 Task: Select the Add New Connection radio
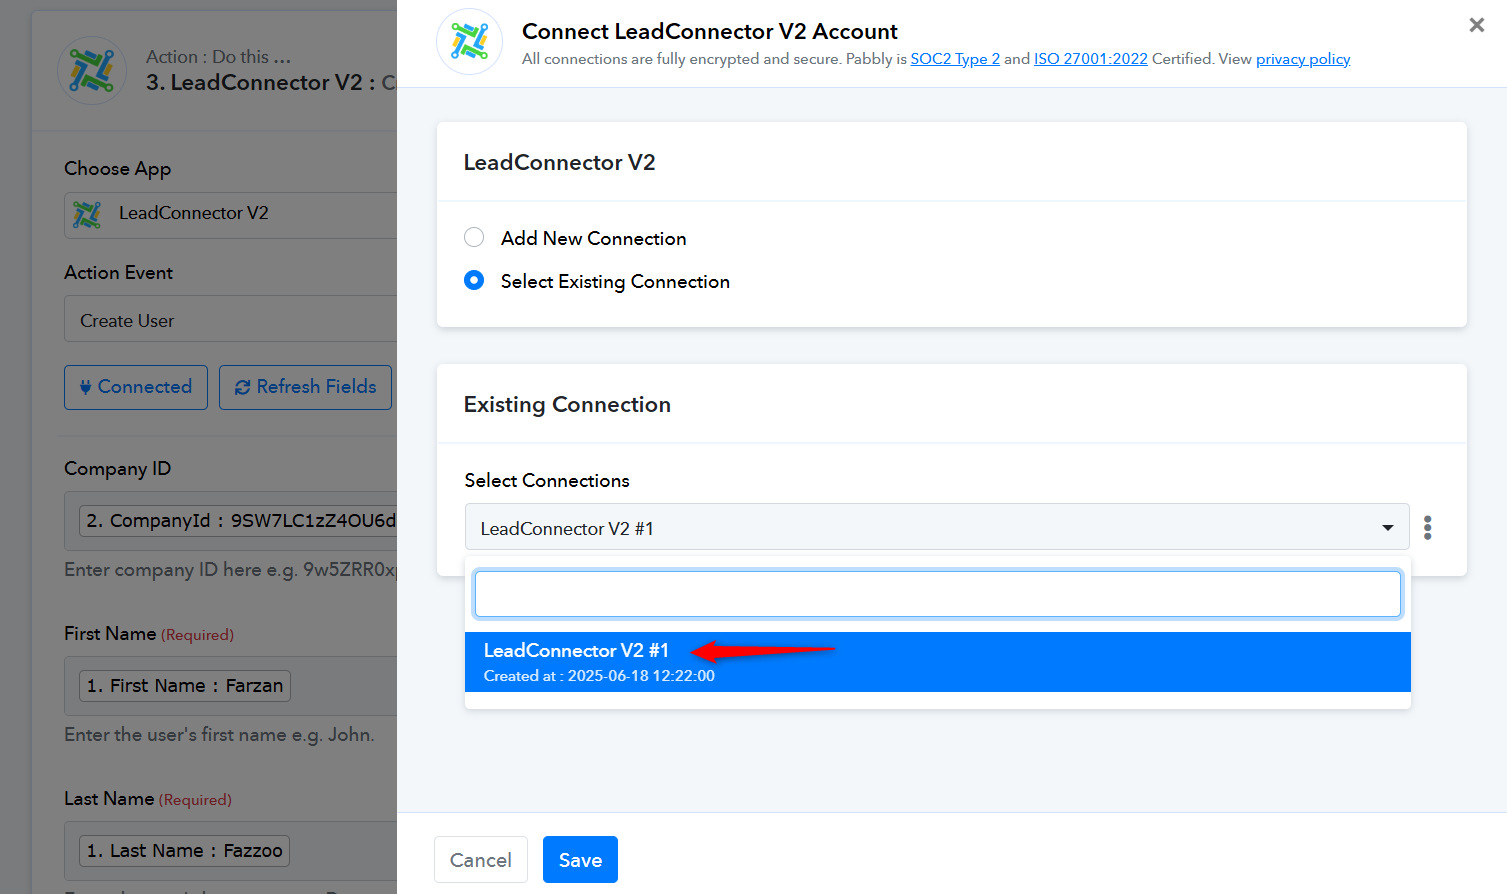[x=474, y=237]
